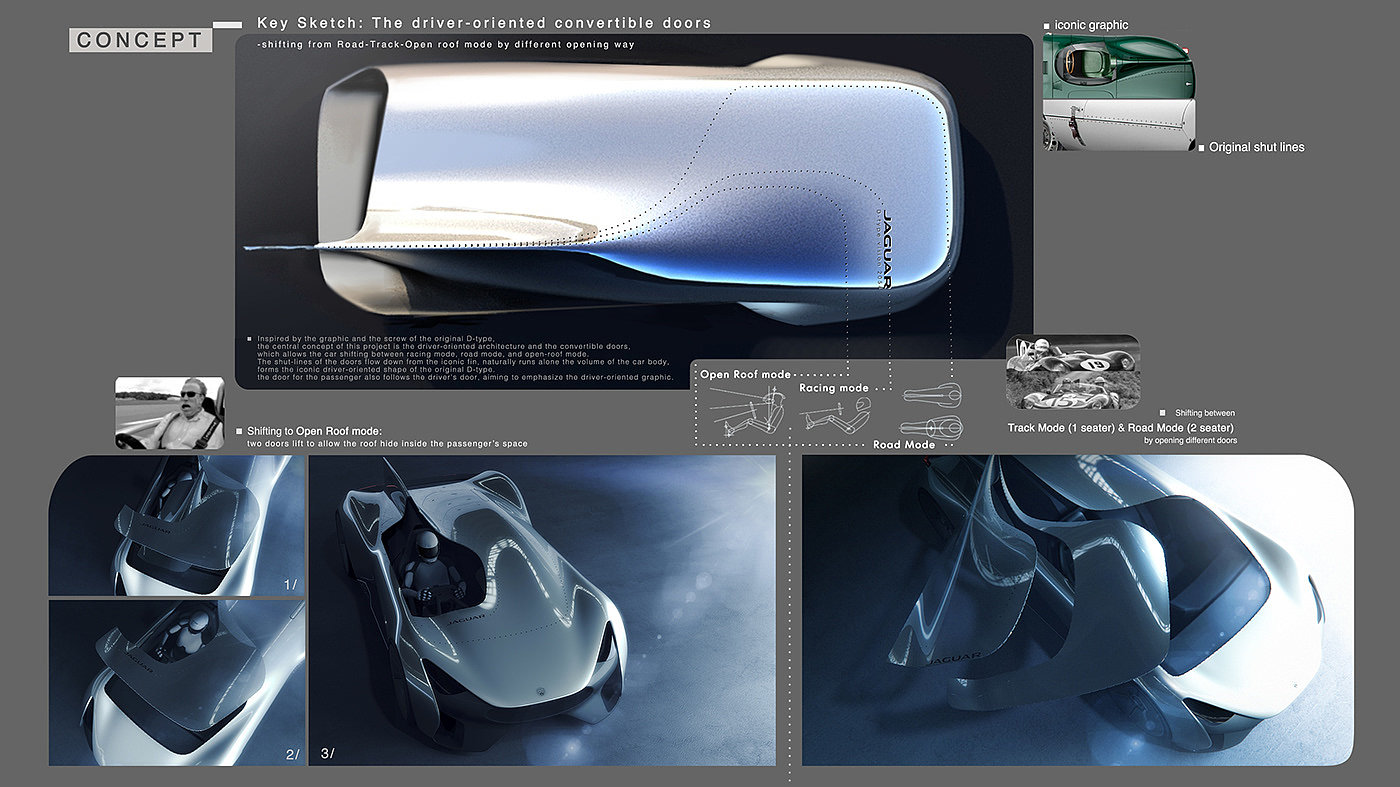Select the Key Sketch title heading
This screenshot has height=787, width=1400.
click(x=484, y=22)
